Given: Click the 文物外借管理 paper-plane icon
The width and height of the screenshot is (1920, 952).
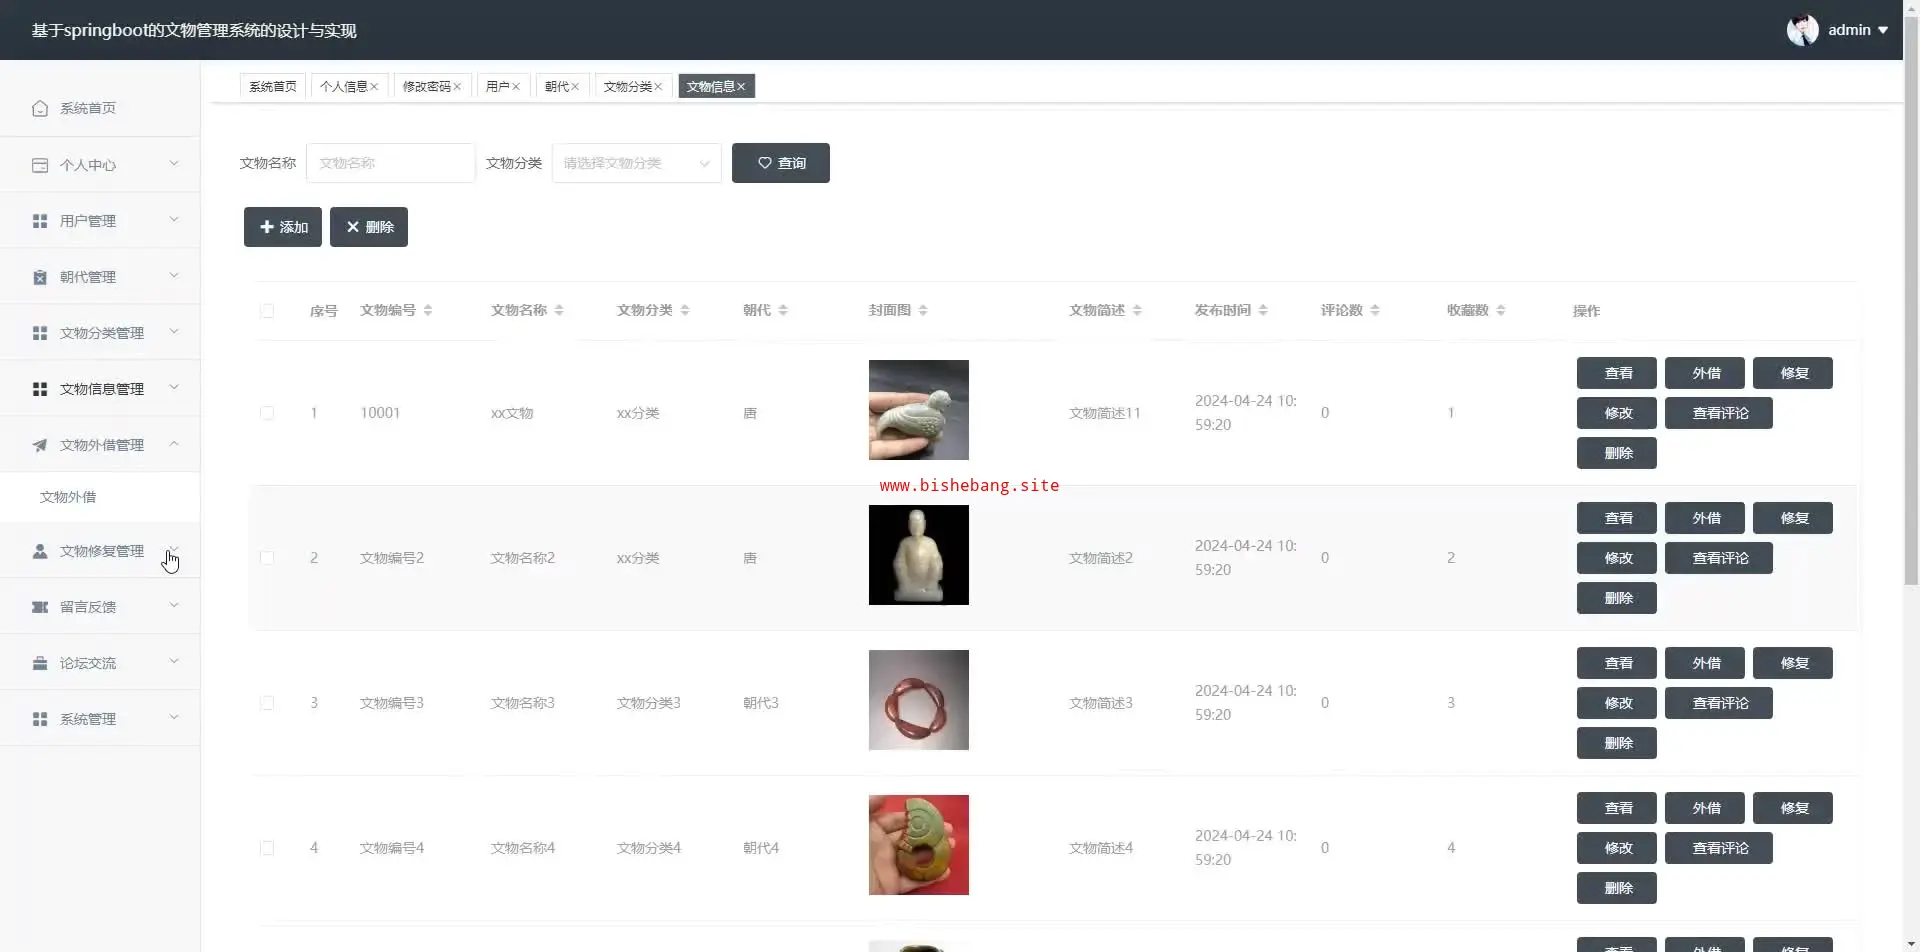Looking at the screenshot, I should point(40,445).
